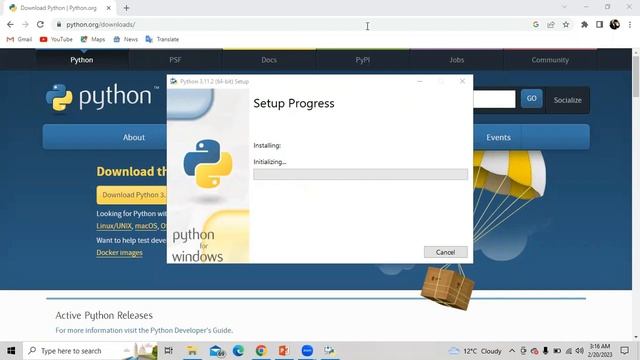Open the Translate bookmark
Screen dimensions: 640x360
coord(162,39)
